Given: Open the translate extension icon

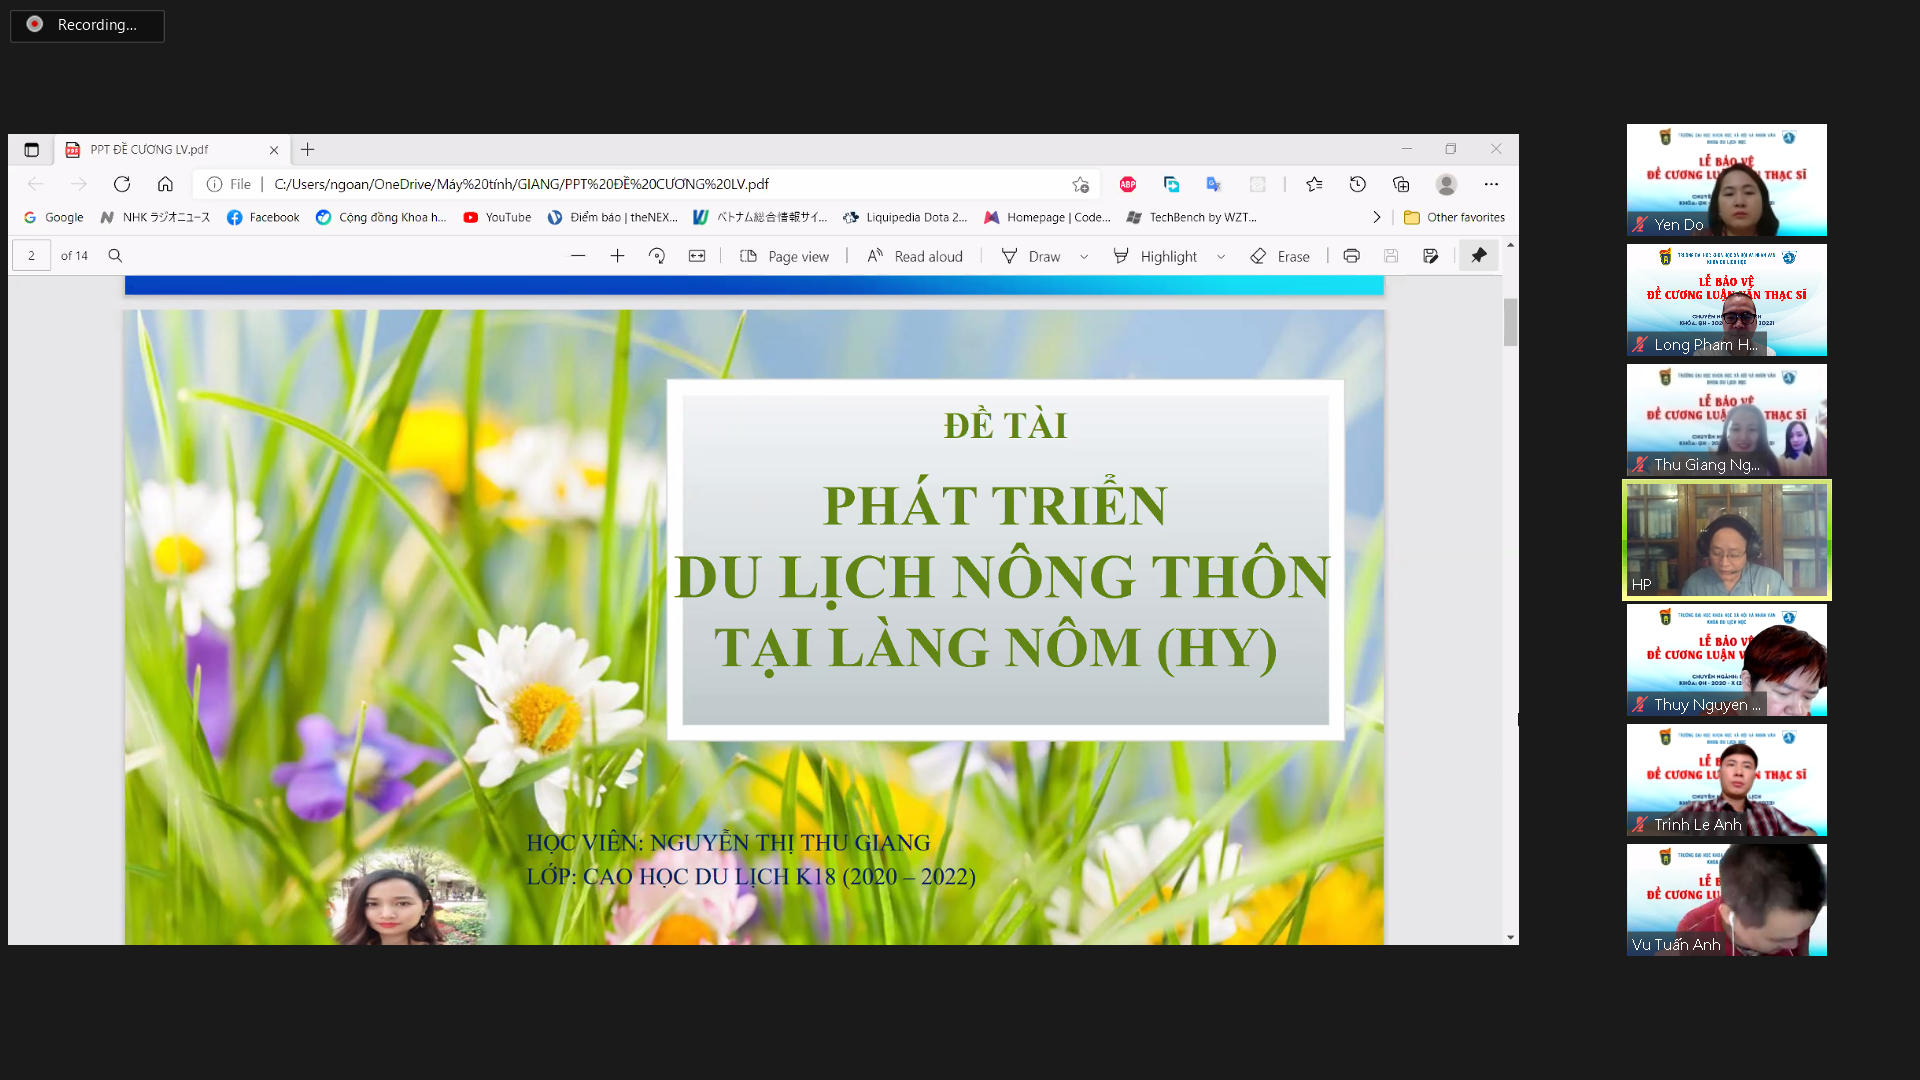Looking at the screenshot, I should pos(1214,184).
